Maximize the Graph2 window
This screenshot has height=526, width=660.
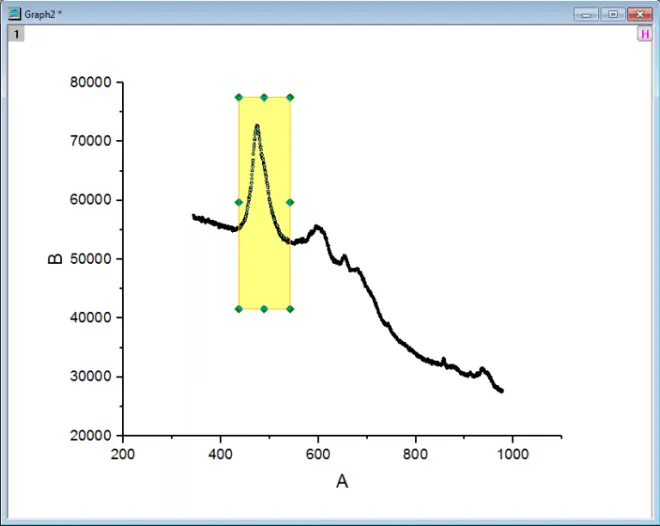613,14
